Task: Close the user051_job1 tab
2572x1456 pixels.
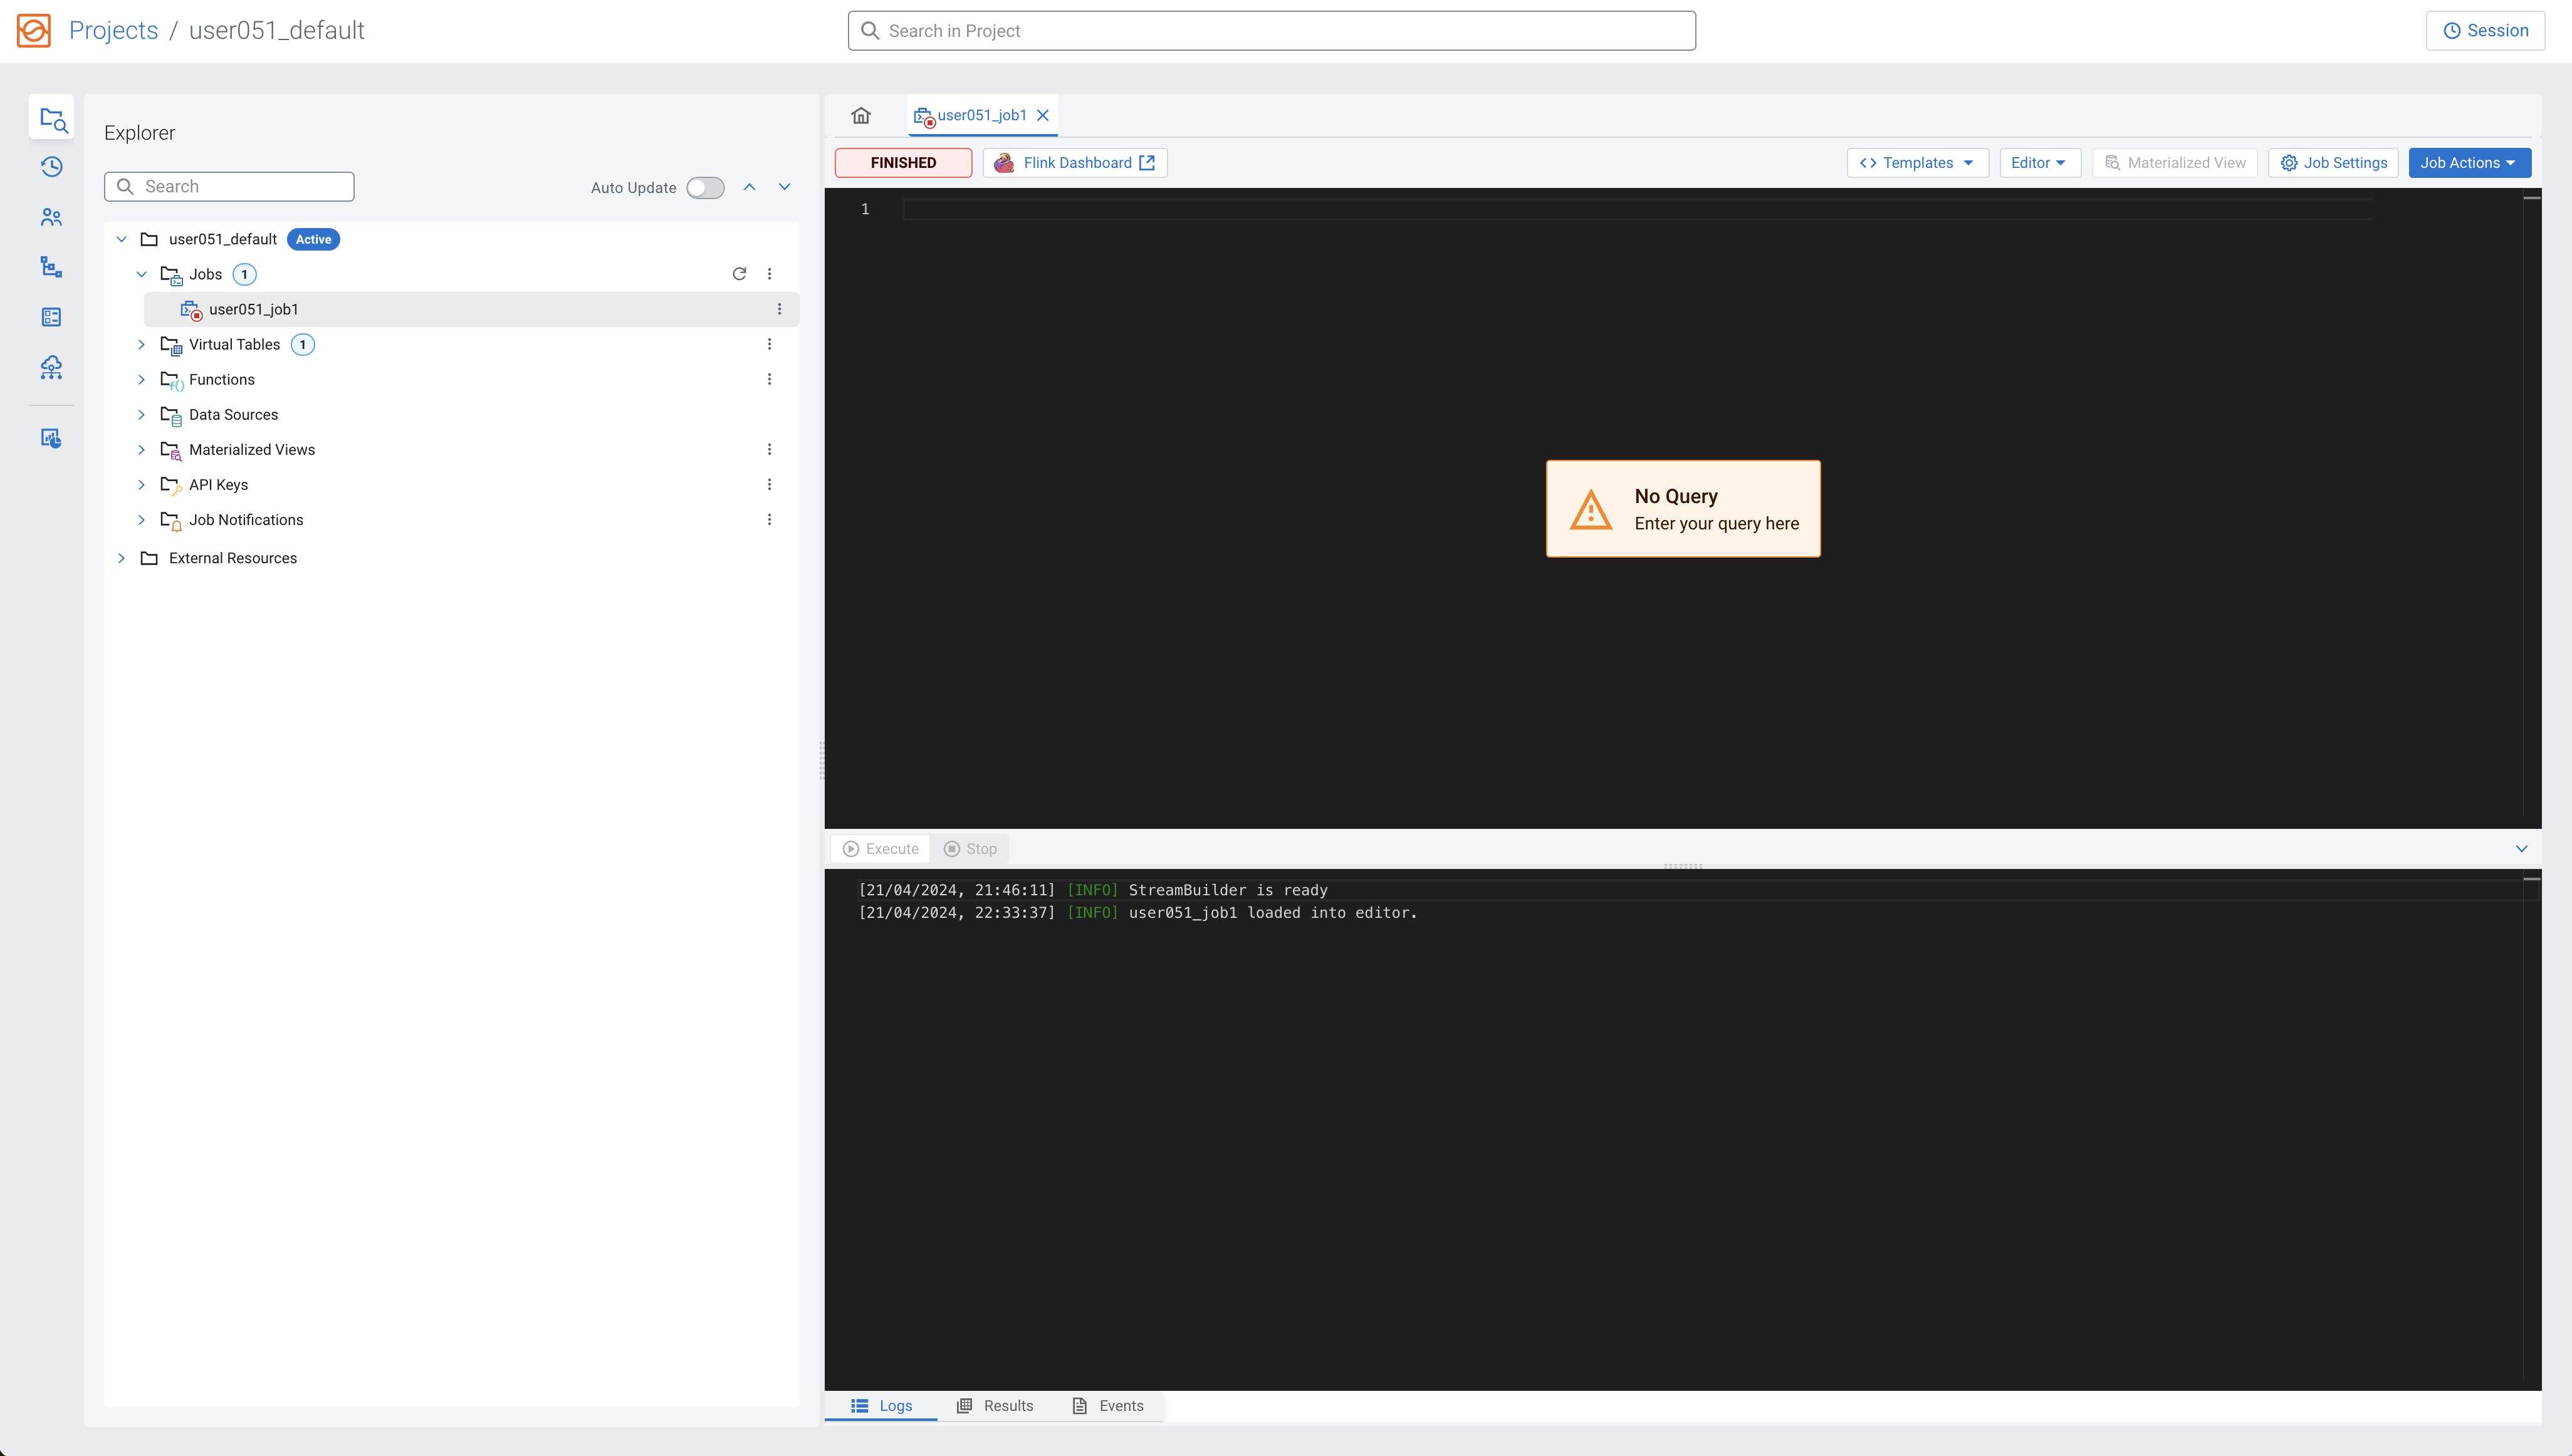Action: (x=1043, y=115)
